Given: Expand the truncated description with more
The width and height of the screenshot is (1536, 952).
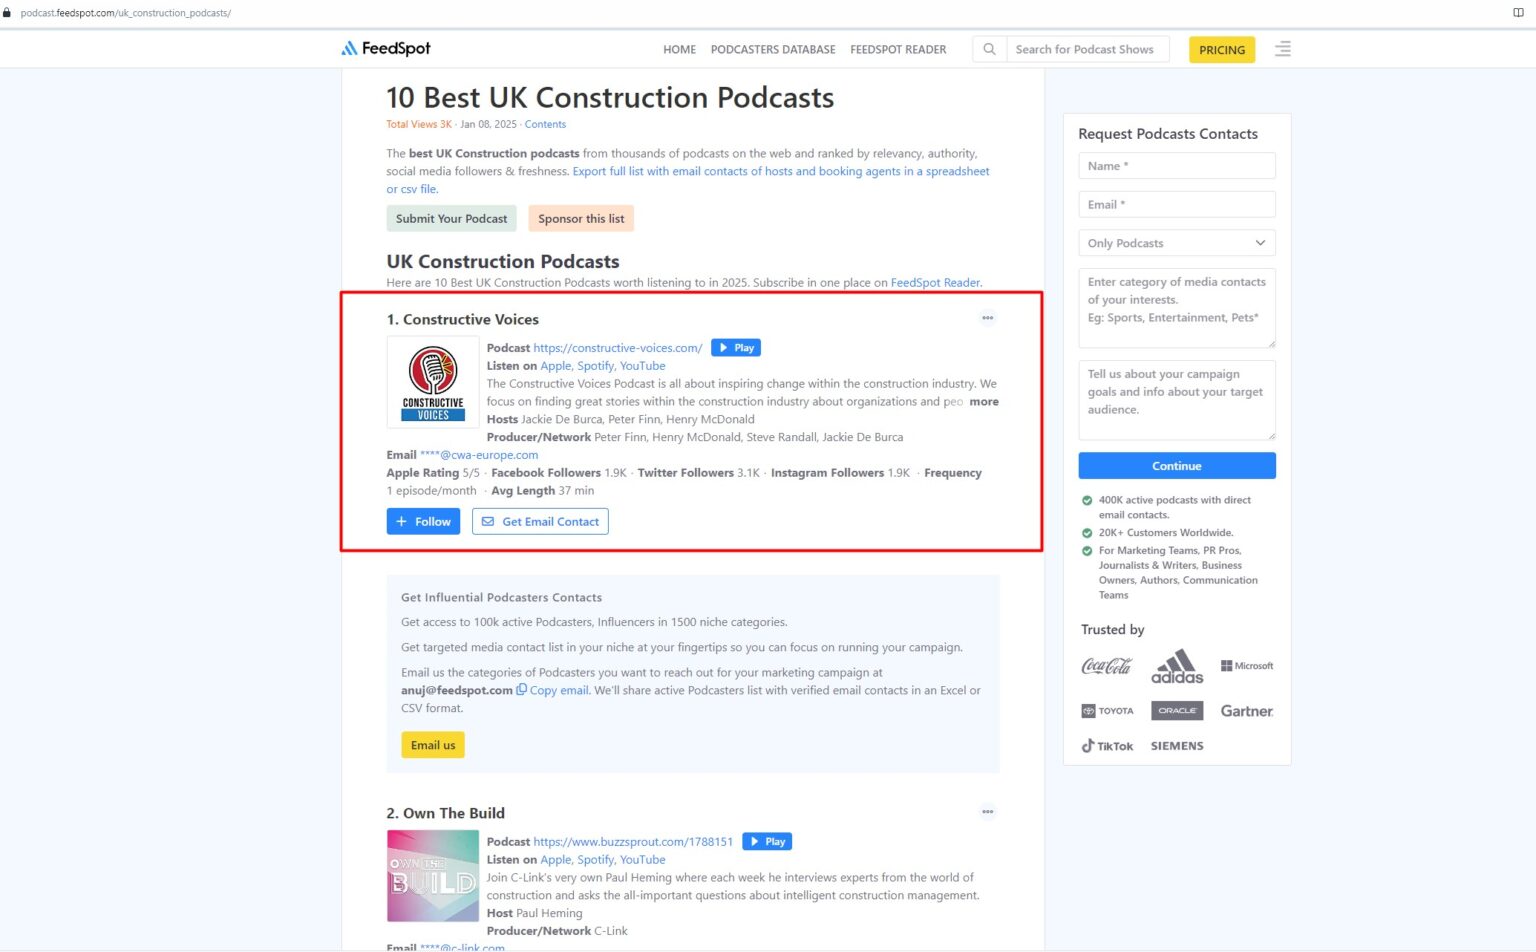Looking at the screenshot, I should pos(983,402).
